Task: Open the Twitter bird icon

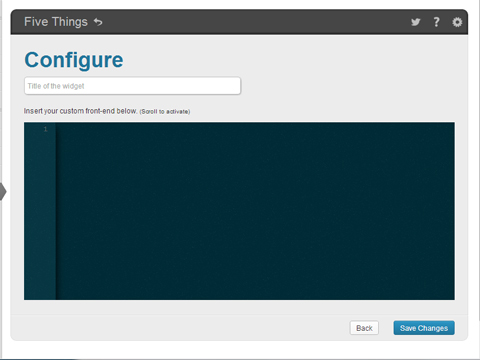Action: (x=415, y=22)
